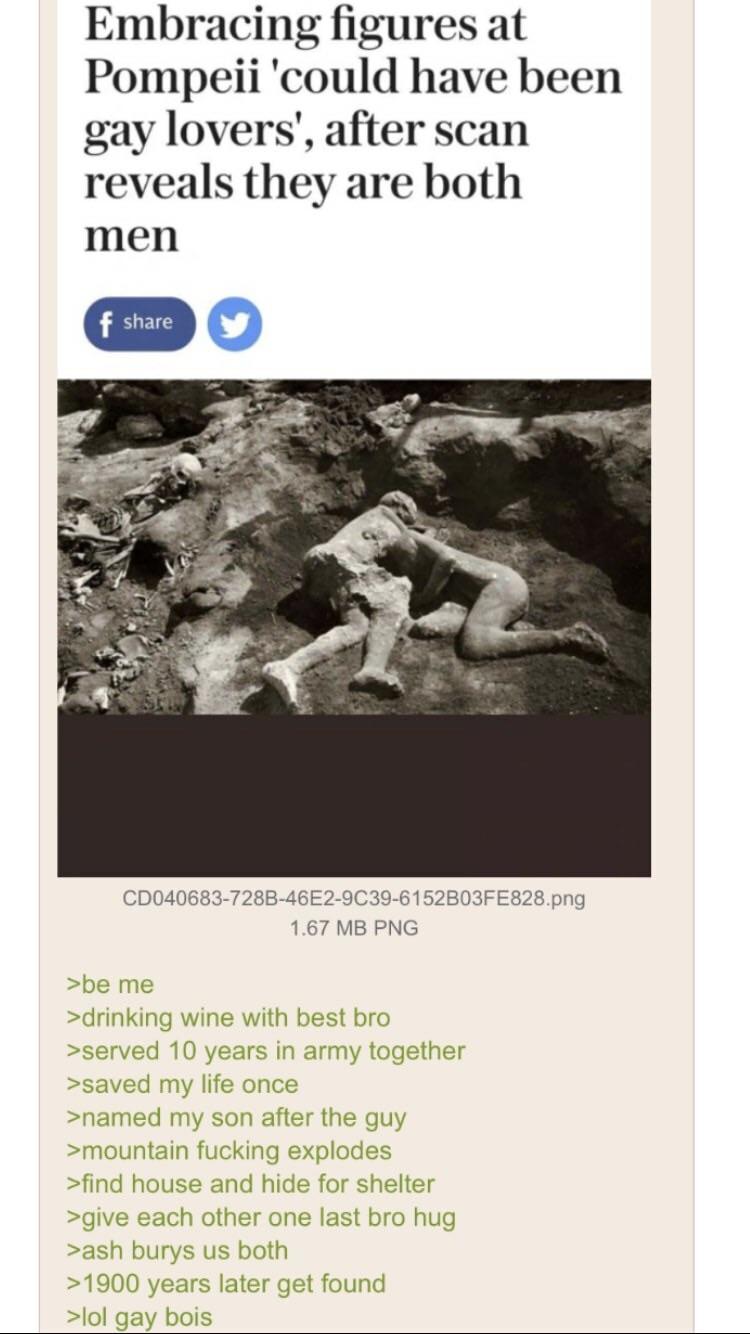Select the 'saved my life once' line
This screenshot has width=750, height=1334.
[x=182, y=1084]
